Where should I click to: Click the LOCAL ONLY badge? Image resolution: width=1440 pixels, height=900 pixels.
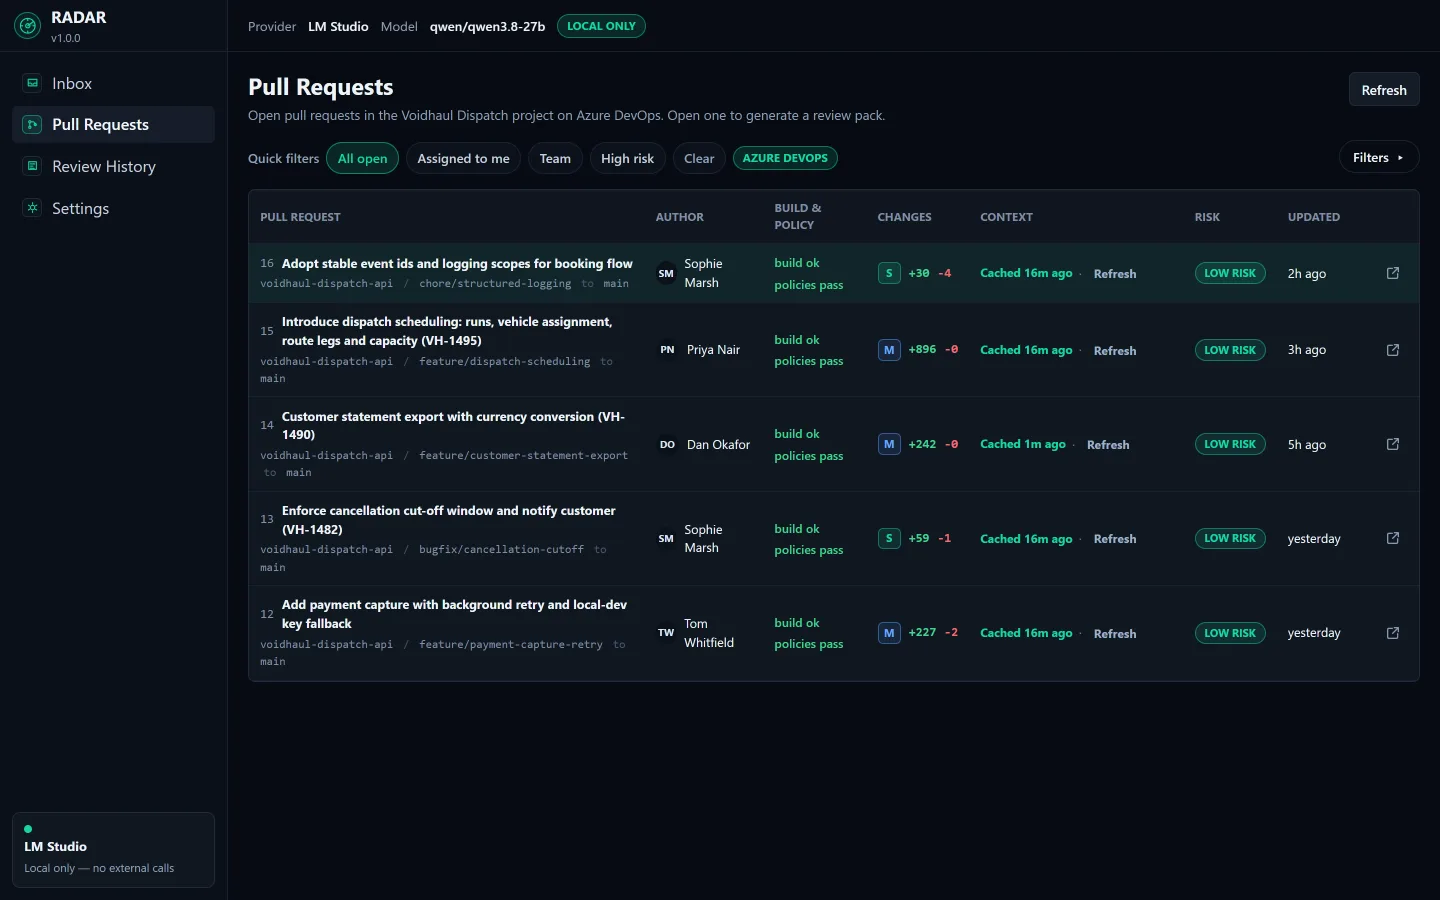coord(601,26)
